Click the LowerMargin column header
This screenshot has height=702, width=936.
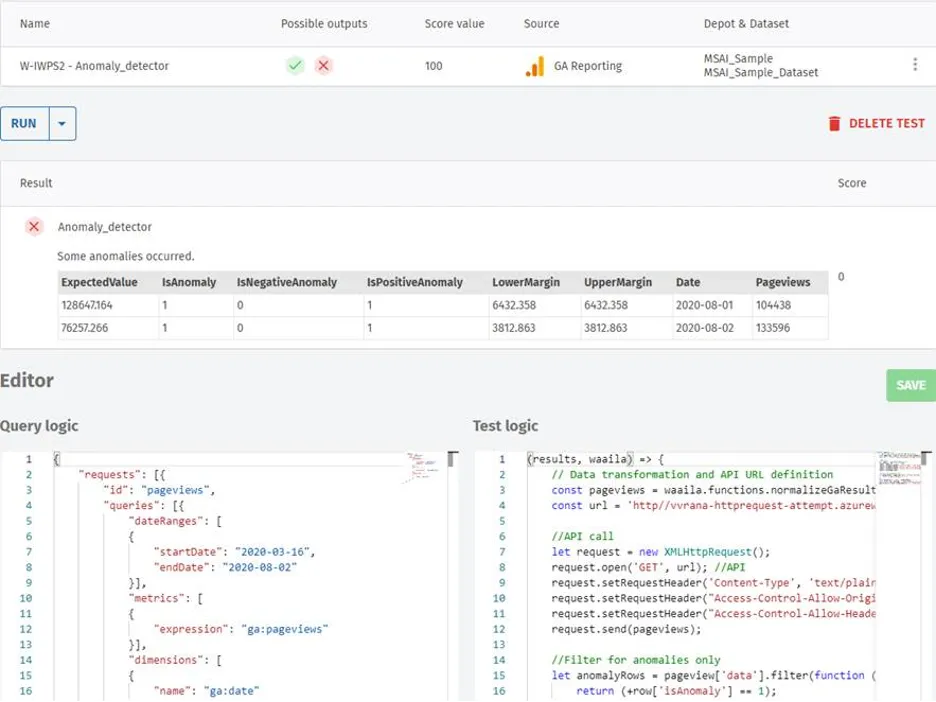point(526,282)
